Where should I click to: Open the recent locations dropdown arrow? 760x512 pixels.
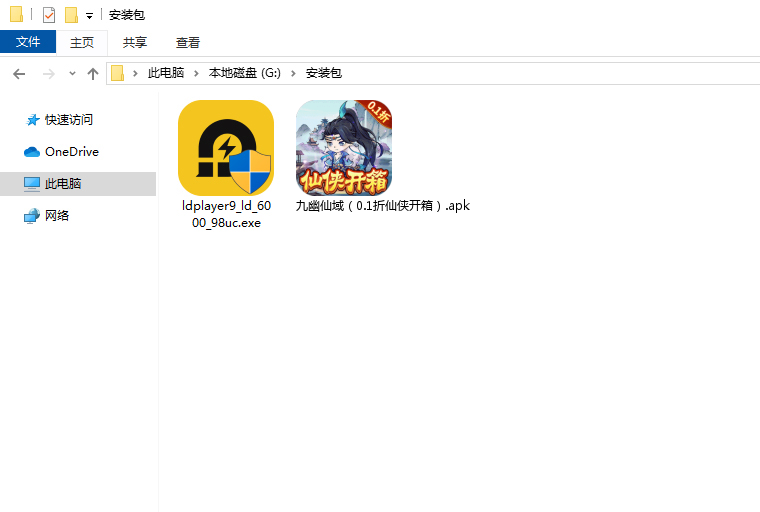tap(72, 74)
